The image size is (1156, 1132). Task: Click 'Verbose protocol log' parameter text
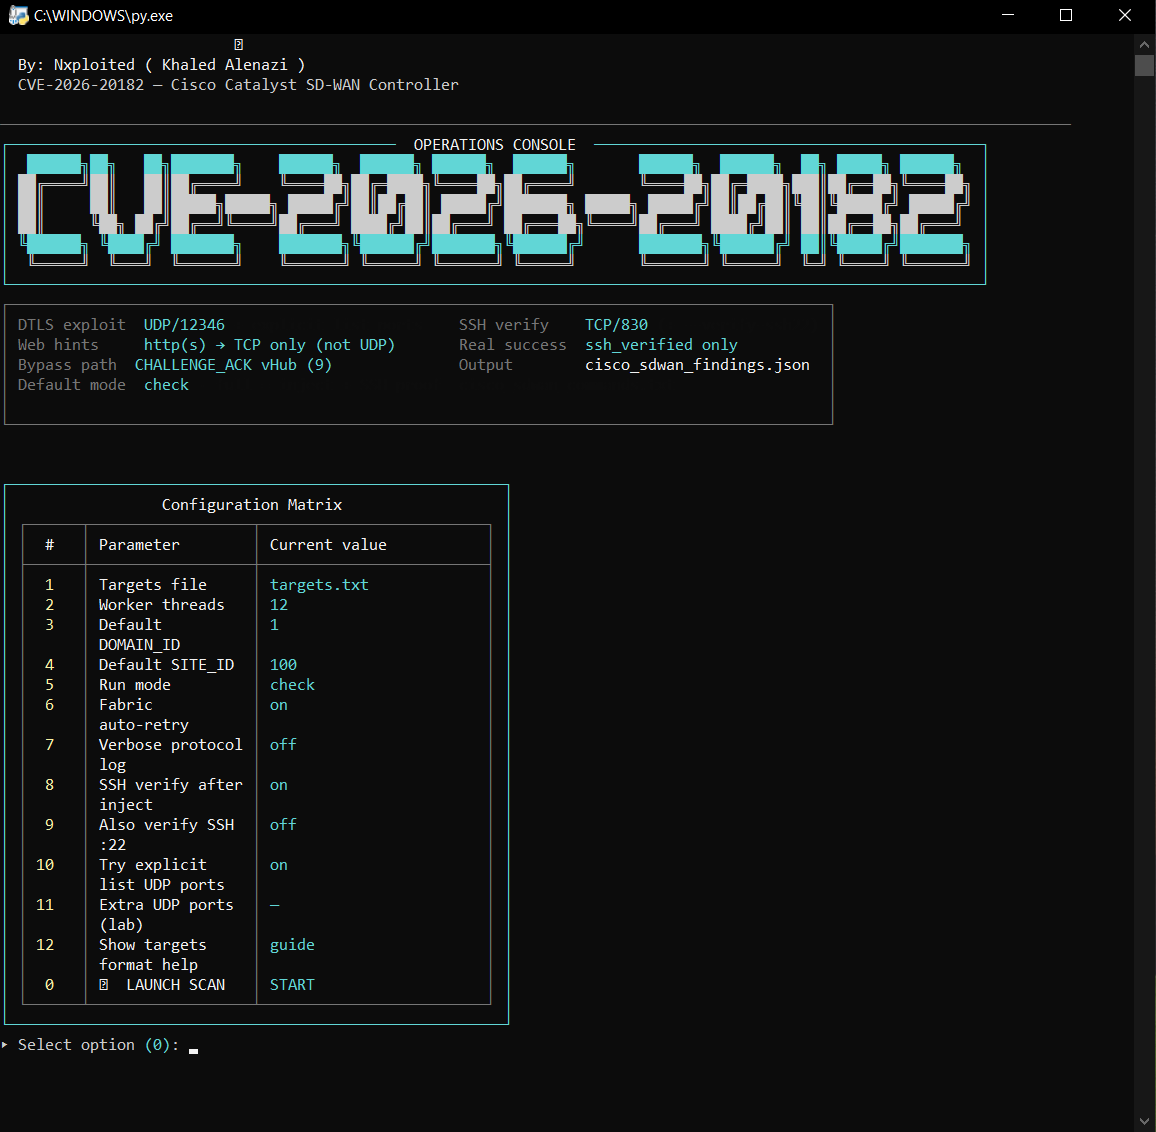[x=170, y=754]
